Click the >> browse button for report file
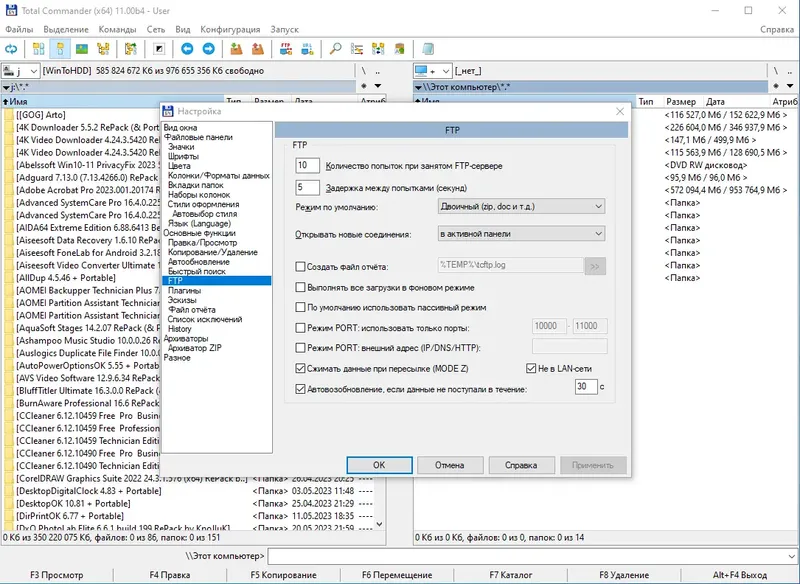This screenshot has width=800, height=584. click(595, 266)
